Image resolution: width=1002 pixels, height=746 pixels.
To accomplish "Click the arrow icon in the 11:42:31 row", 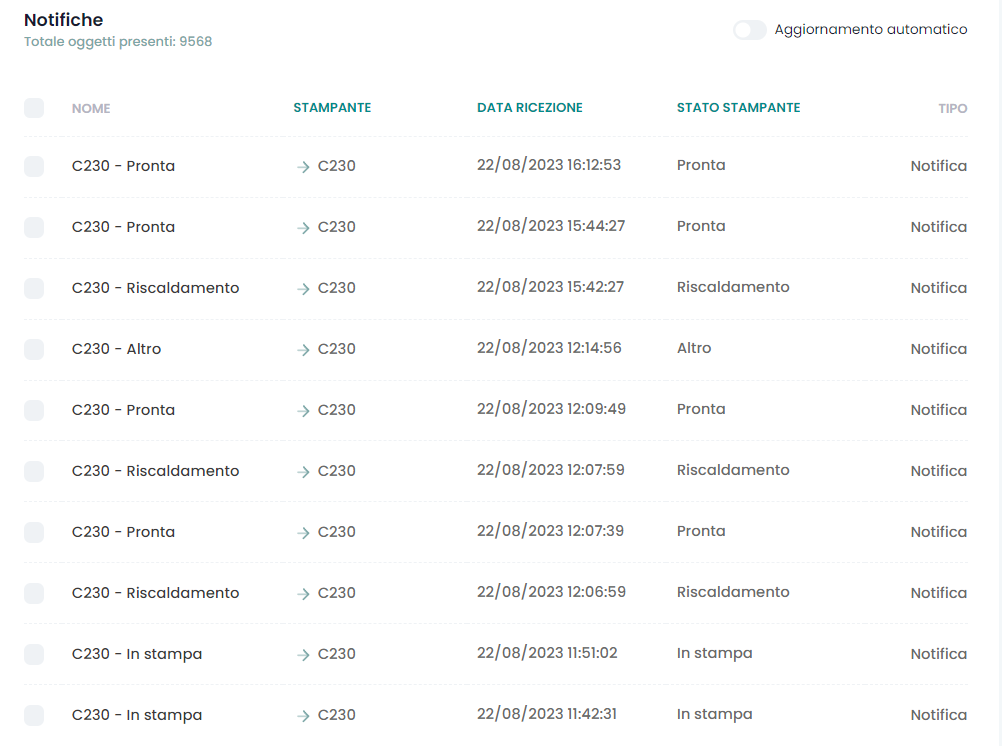I will coord(303,716).
